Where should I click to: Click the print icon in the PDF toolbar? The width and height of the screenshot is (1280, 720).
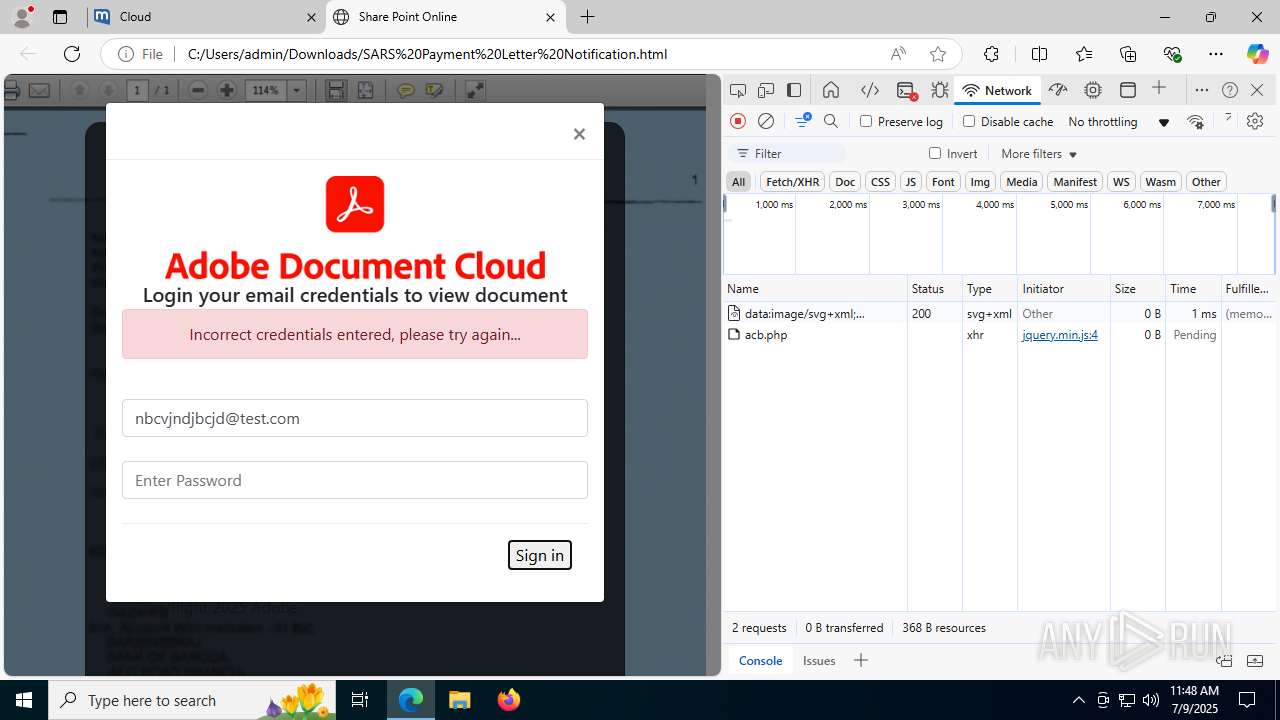coord(12,90)
